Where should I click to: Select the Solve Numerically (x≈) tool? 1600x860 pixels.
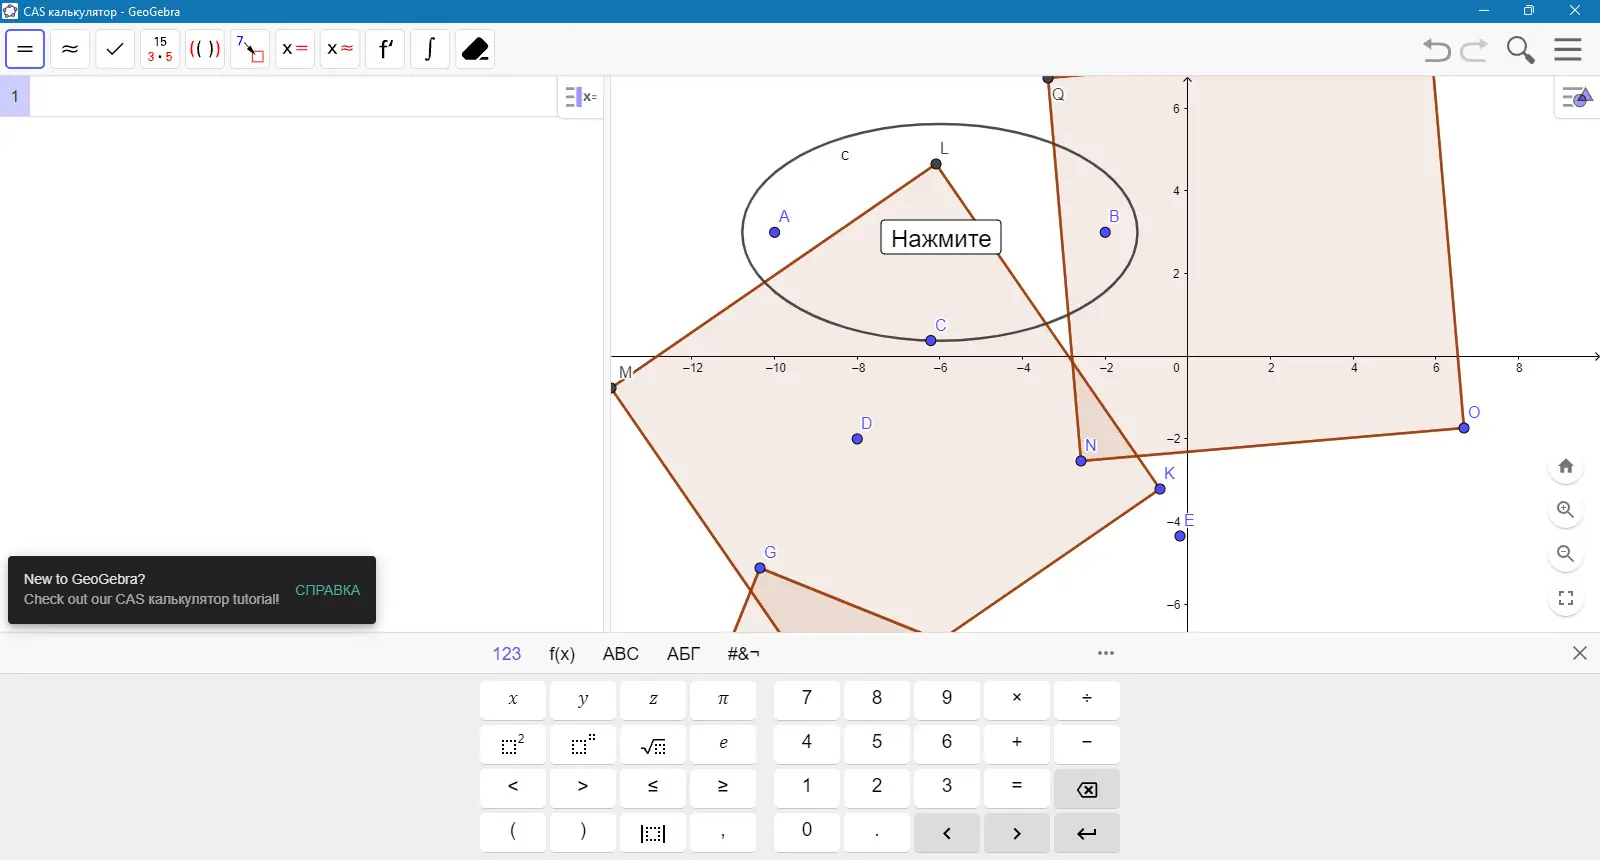pyautogui.click(x=340, y=49)
